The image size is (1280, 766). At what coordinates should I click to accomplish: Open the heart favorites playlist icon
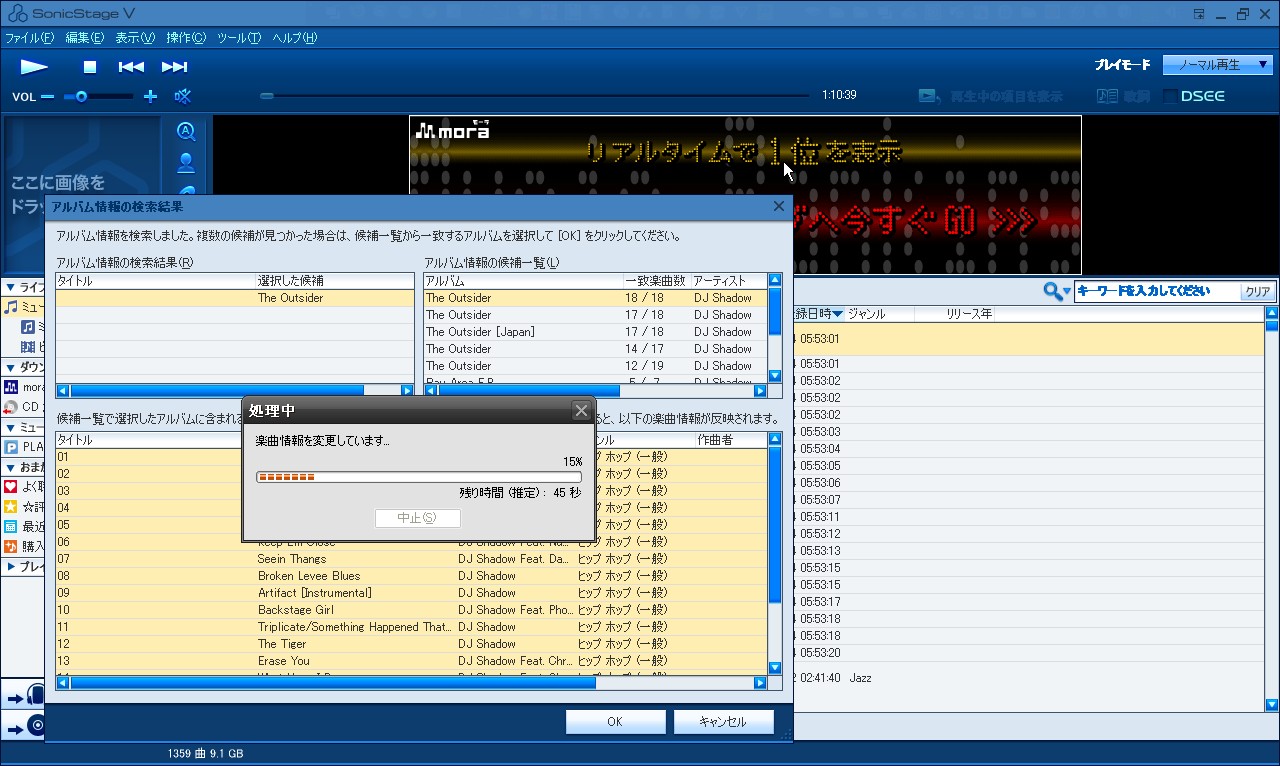(x=11, y=487)
